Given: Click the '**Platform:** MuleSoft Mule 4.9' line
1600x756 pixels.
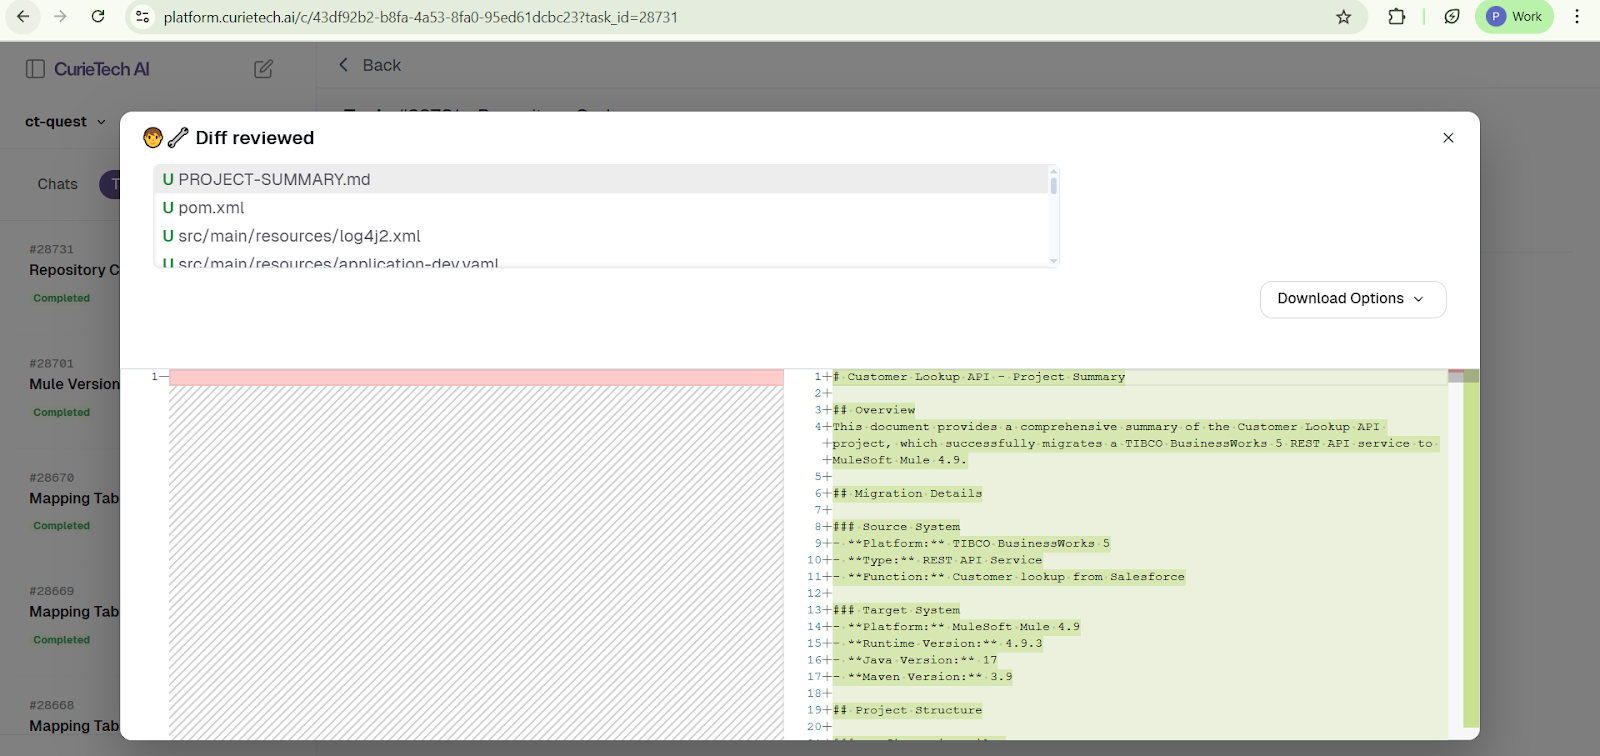Looking at the screenshot, I should coord(957,627).
